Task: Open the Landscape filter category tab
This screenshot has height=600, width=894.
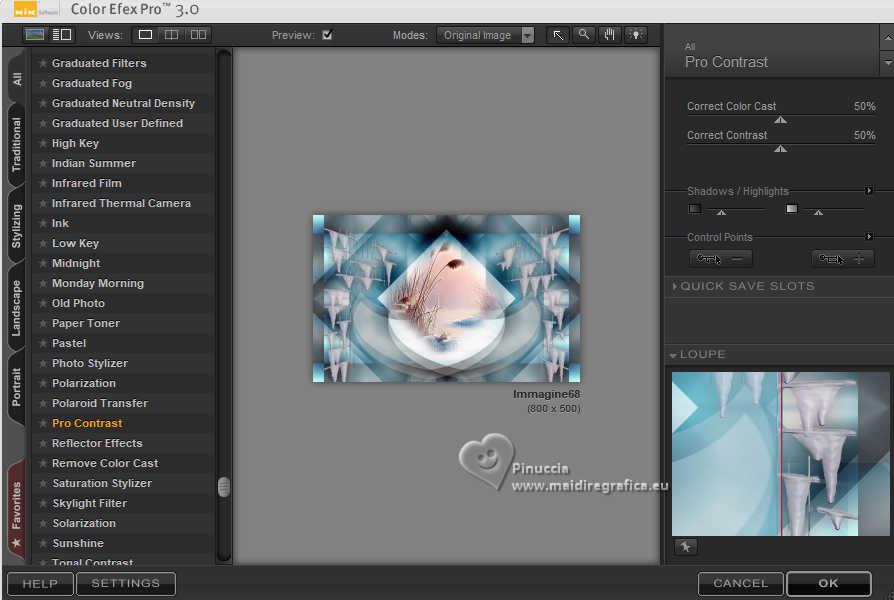Action: (x=17, y=308)
